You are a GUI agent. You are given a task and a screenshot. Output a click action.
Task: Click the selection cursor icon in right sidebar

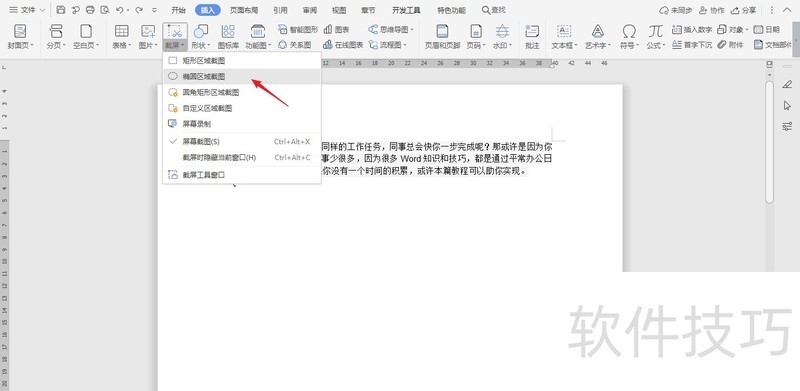pyautogui.click(x=787, y=106)
